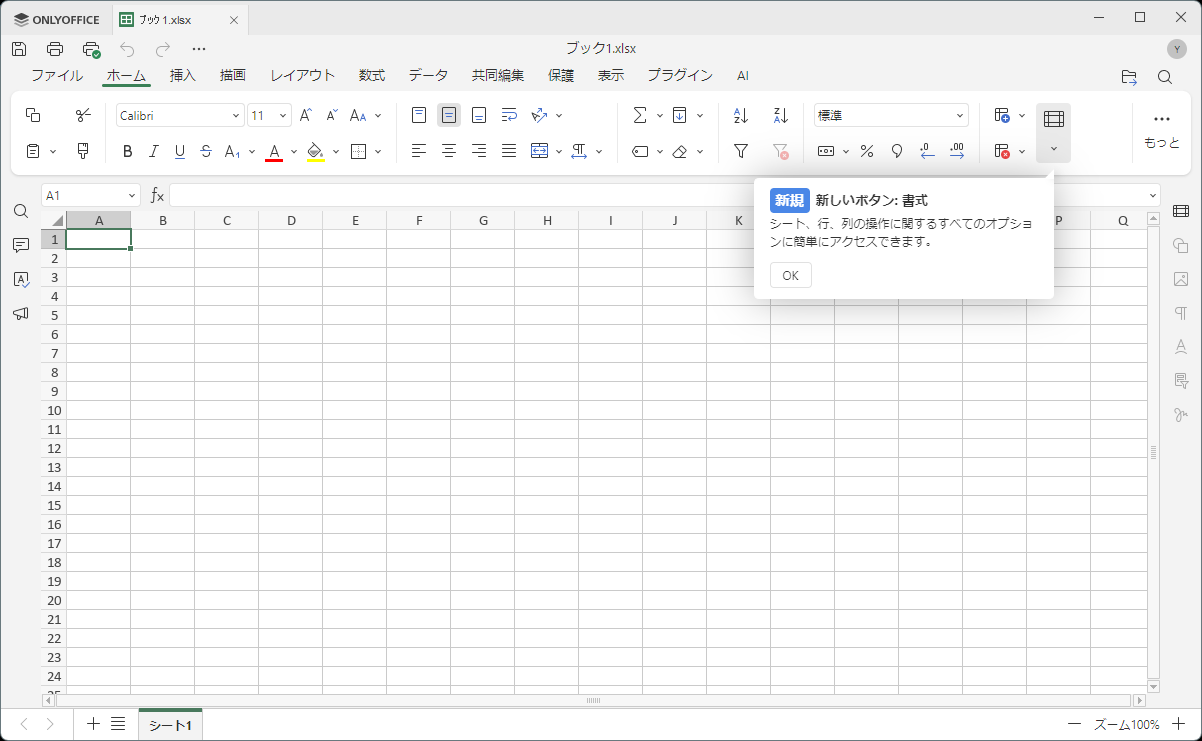Screen dimensions: 1202x741
Task: Click the Decrease decimal icon
Action: 927,151
